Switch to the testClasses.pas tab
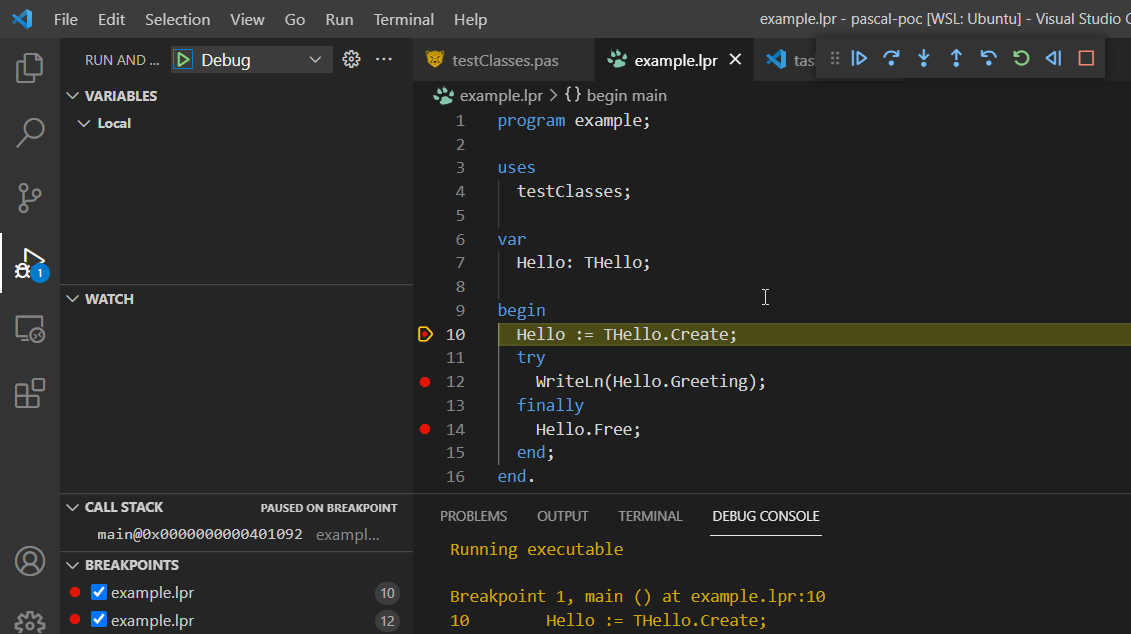 point(503,59)
